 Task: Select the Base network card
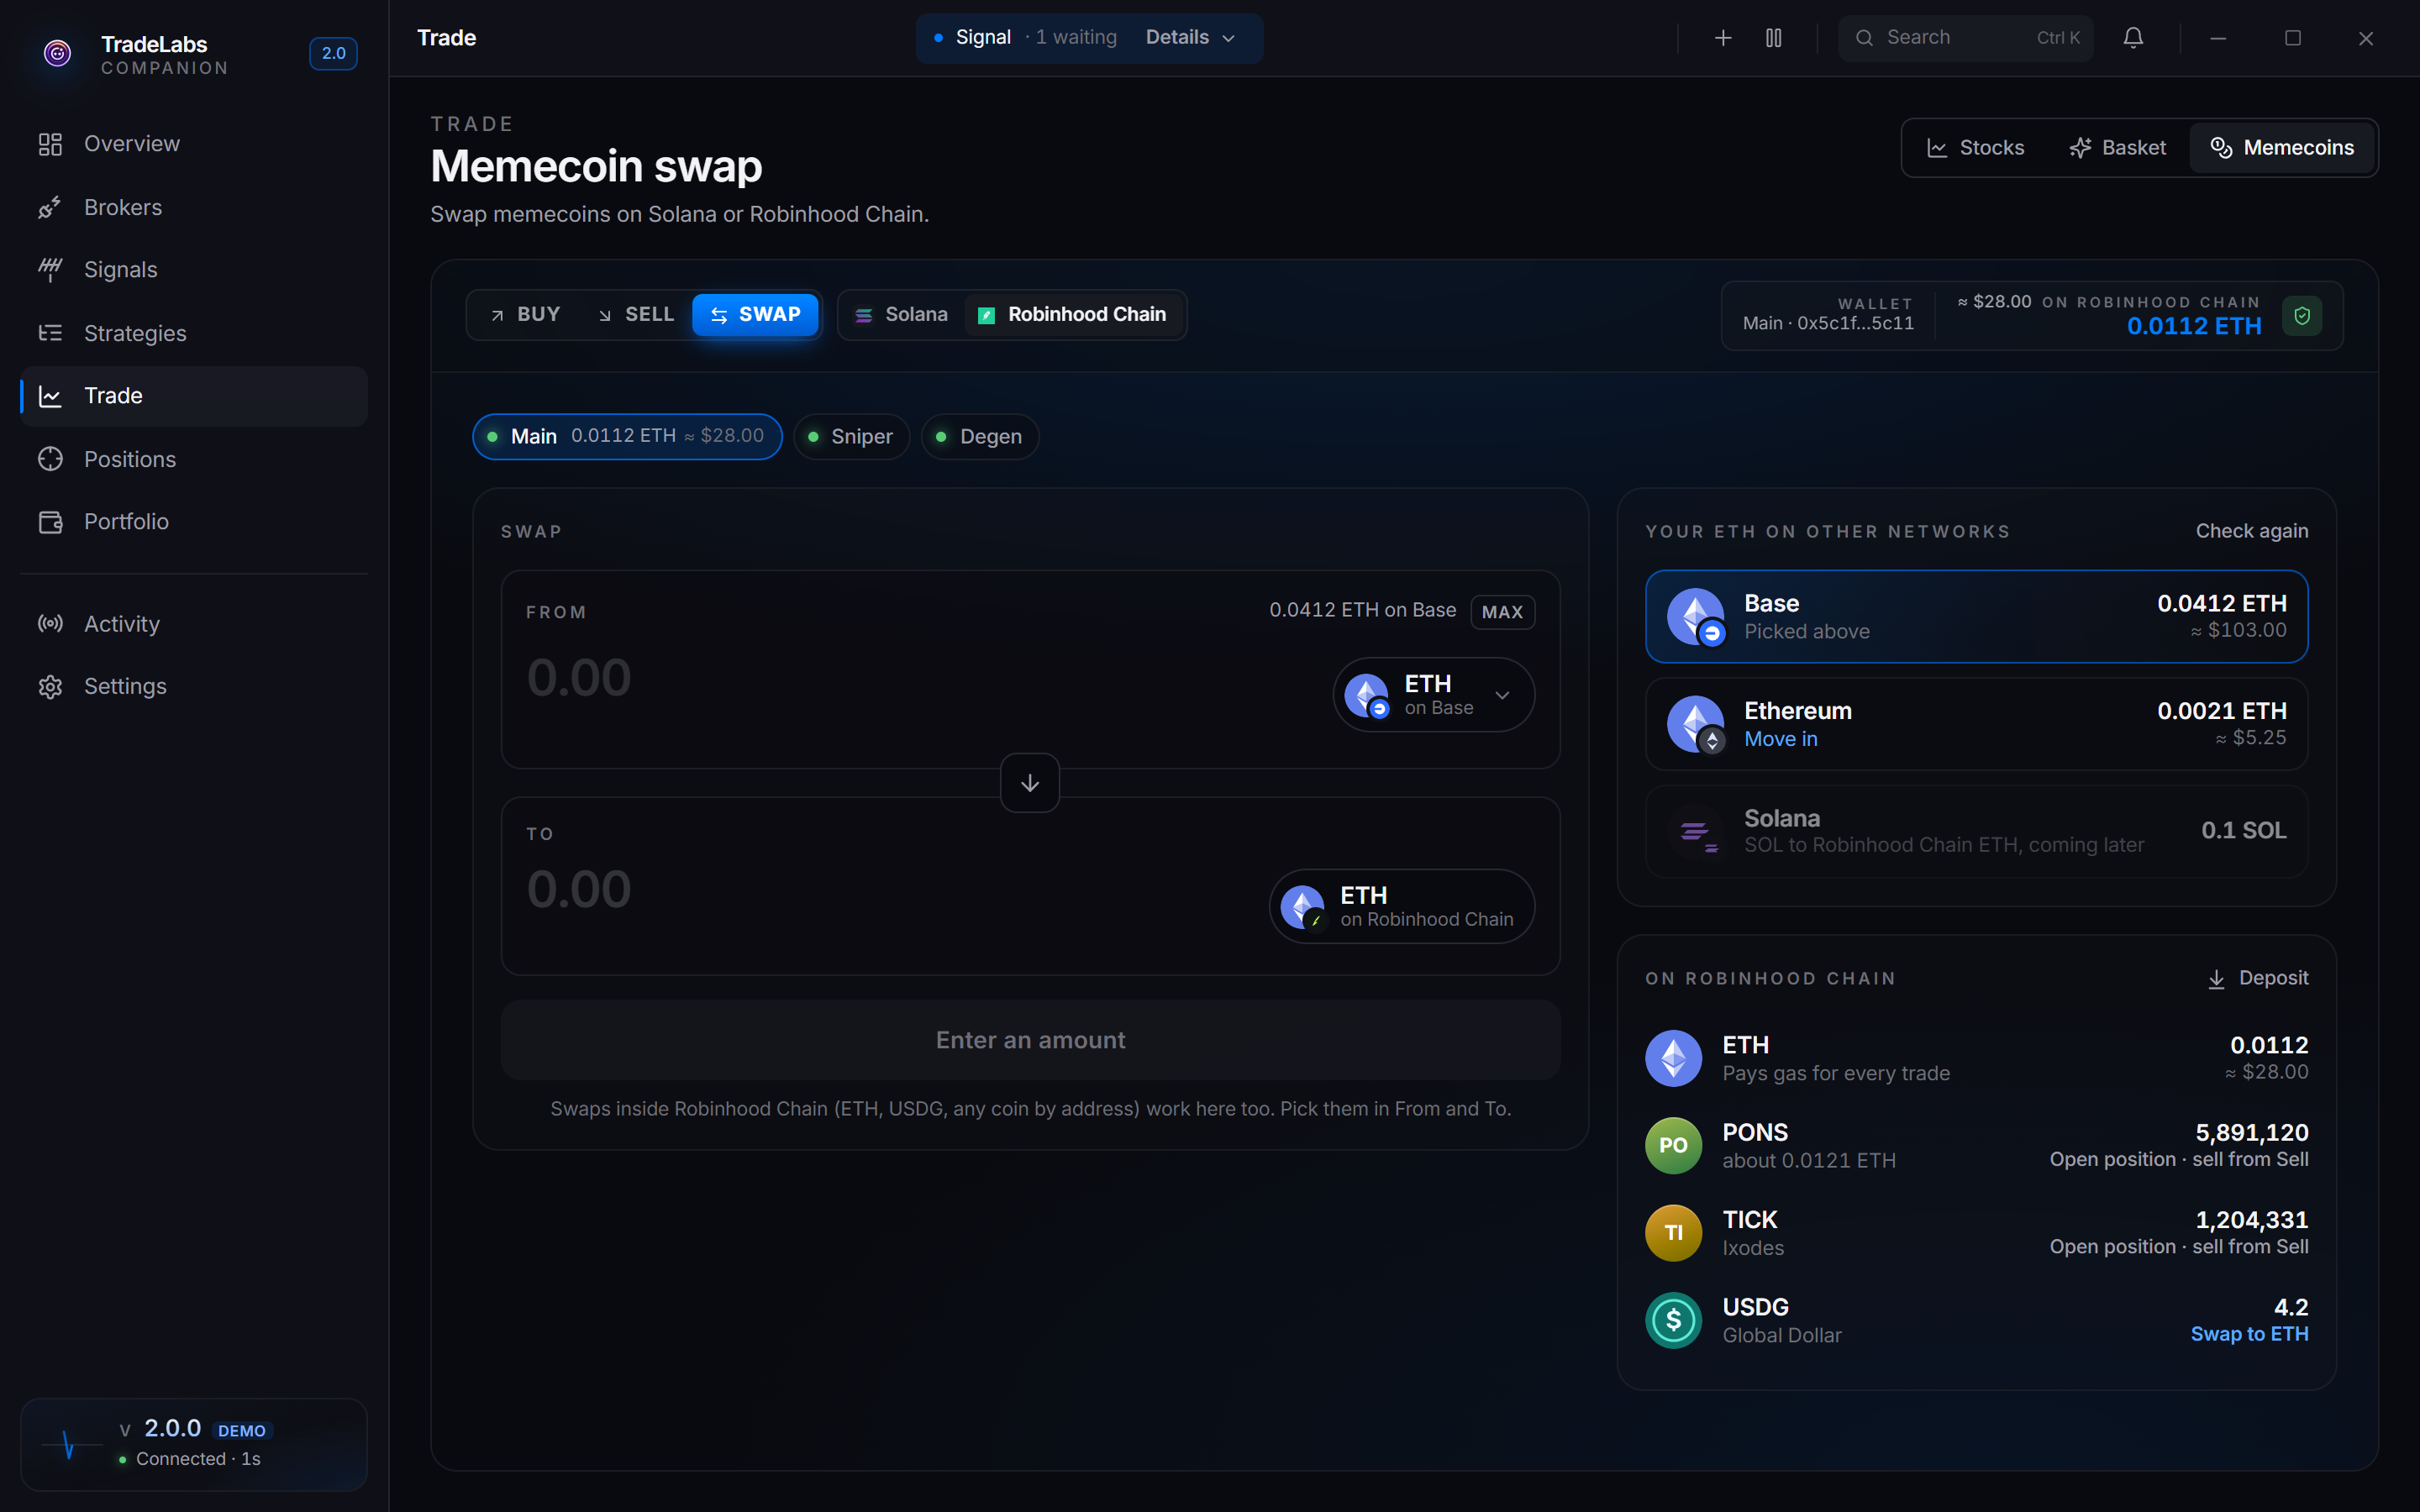1976,617
